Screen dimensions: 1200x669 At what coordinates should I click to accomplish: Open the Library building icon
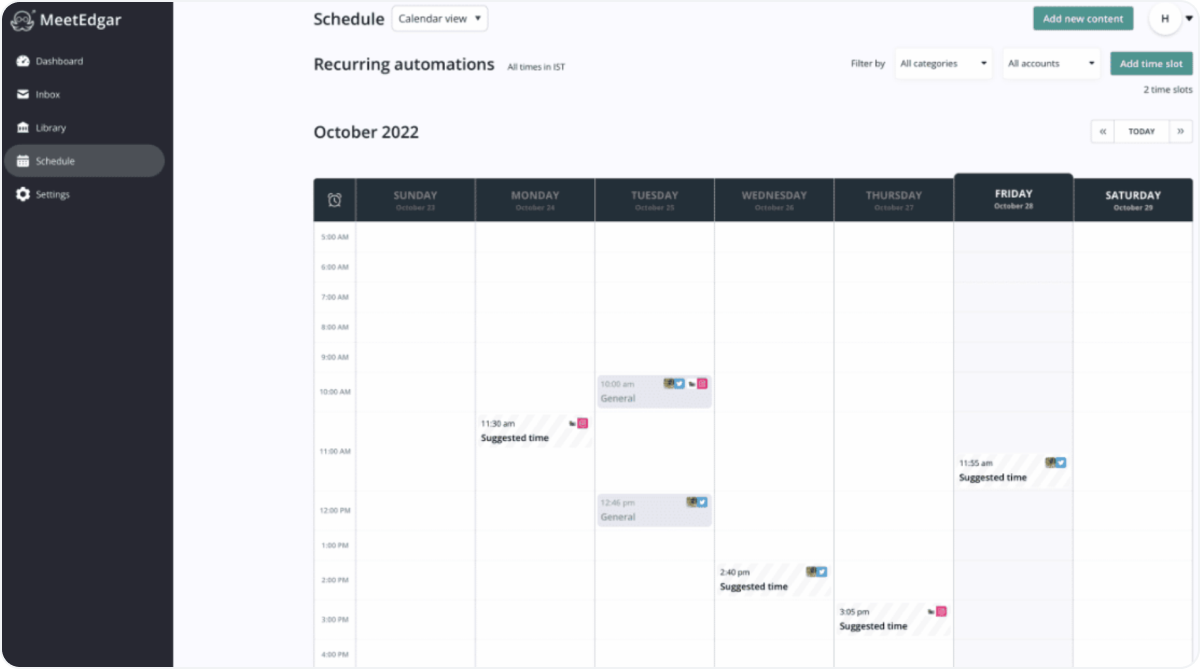coord(23,128)
